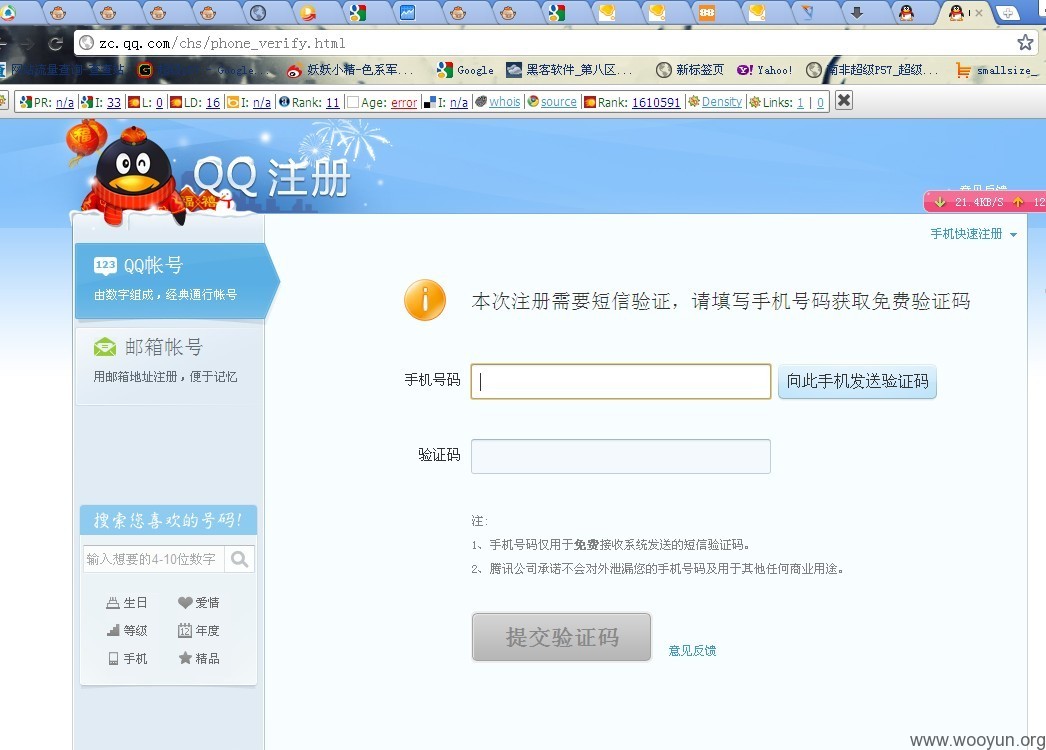Open the 南非超级P57 bookmark

(872, 70)
